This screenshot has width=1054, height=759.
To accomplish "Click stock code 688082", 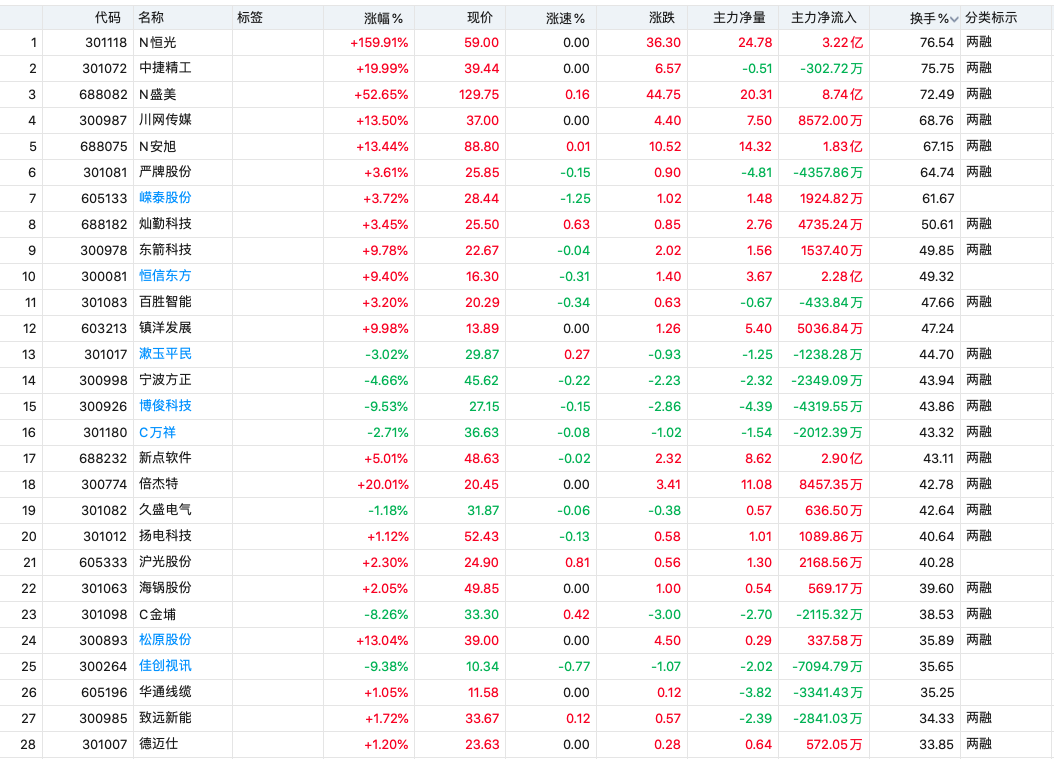I will [103, 94].
